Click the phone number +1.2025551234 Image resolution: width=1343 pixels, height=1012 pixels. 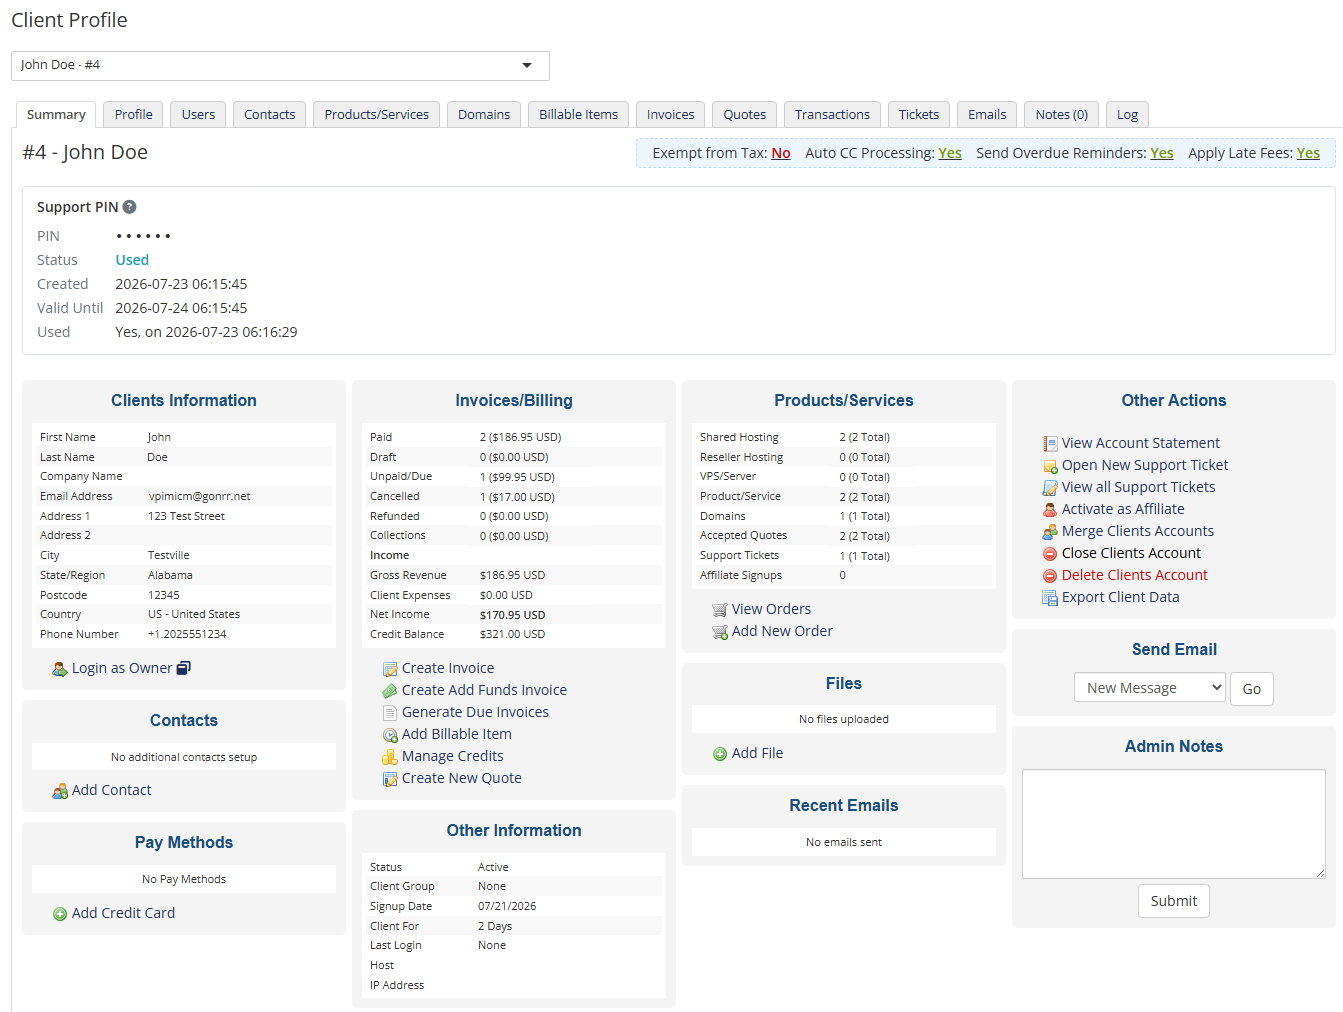[187, 635]
